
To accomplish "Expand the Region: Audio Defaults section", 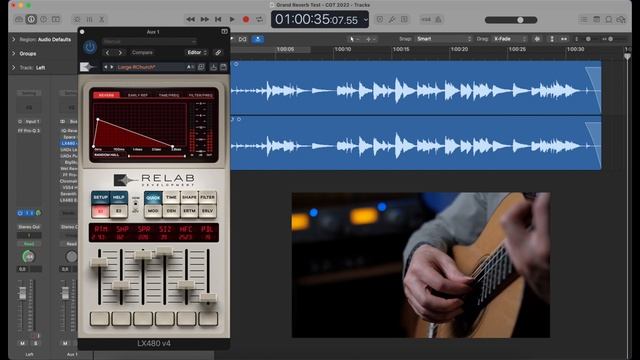I will (x=13, y=40).
